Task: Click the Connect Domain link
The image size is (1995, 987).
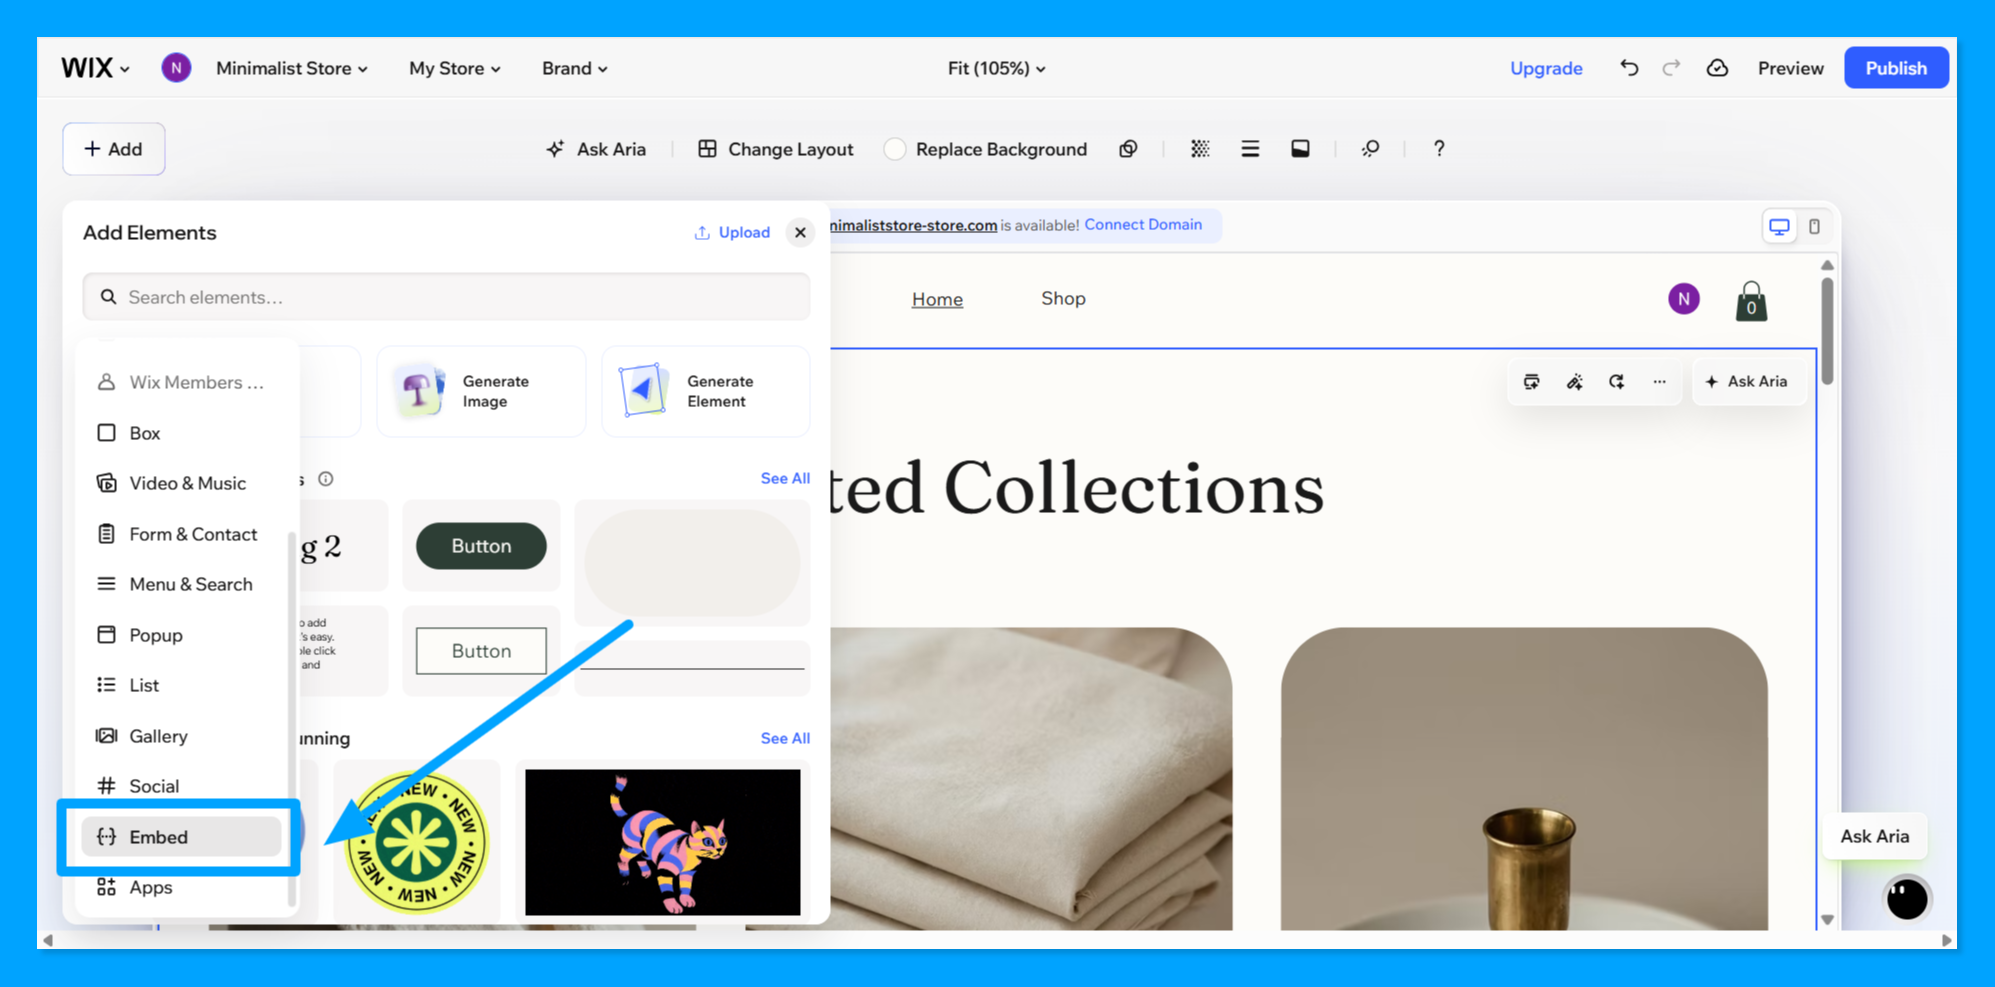Action: pyautogui.click(x=1143, y=225)
